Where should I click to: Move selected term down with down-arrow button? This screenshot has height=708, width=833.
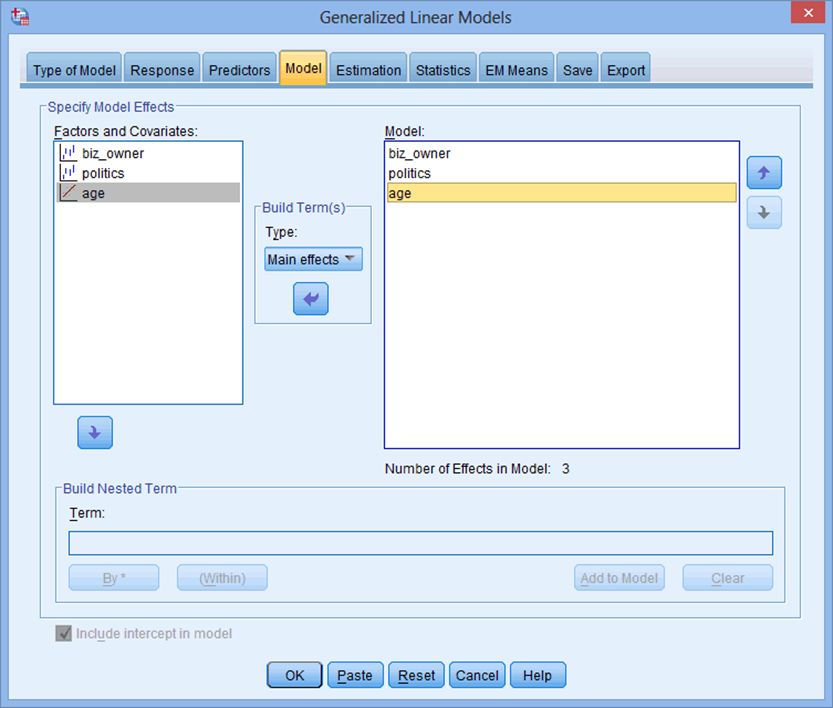tap(764, 212)
